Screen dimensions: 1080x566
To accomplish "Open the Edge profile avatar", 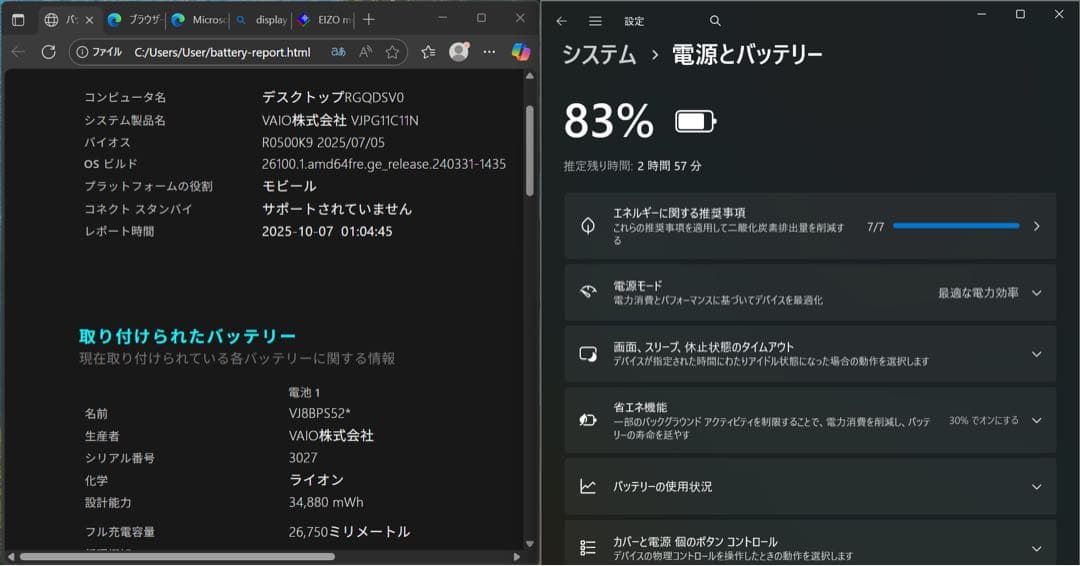I will click(459, 52).
